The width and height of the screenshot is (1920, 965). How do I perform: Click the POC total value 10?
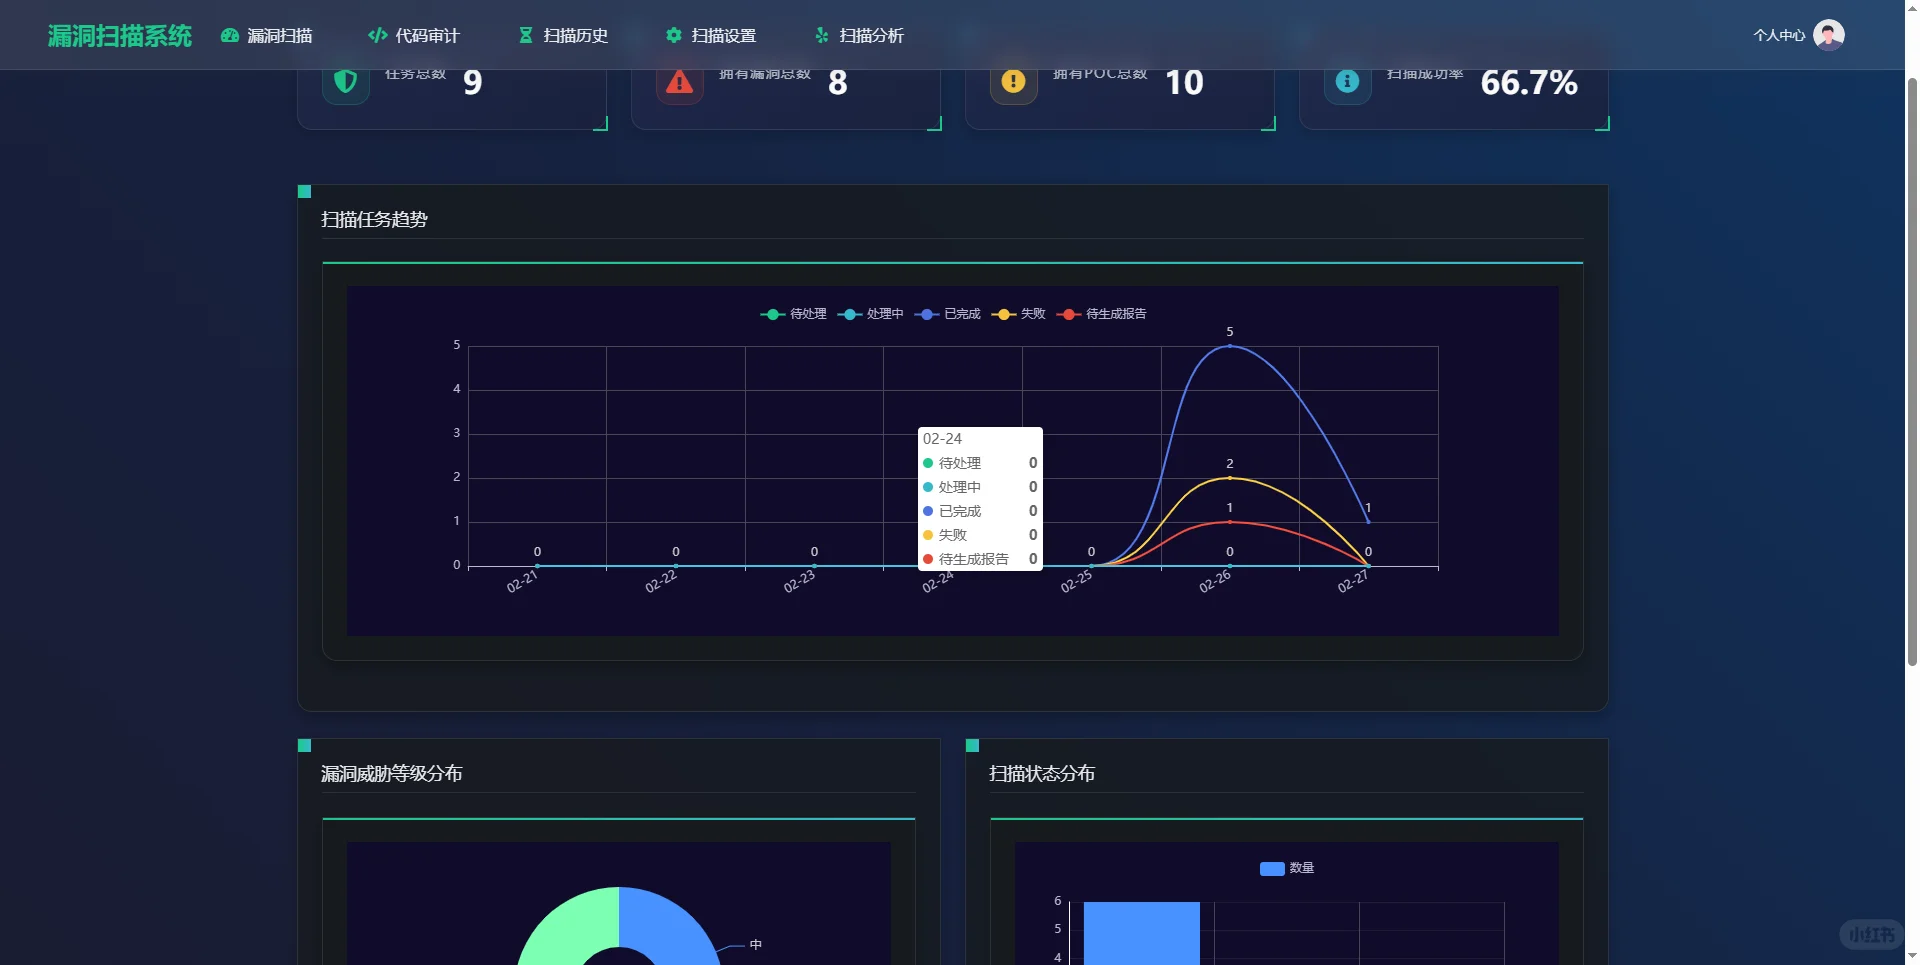(1184, 82)
